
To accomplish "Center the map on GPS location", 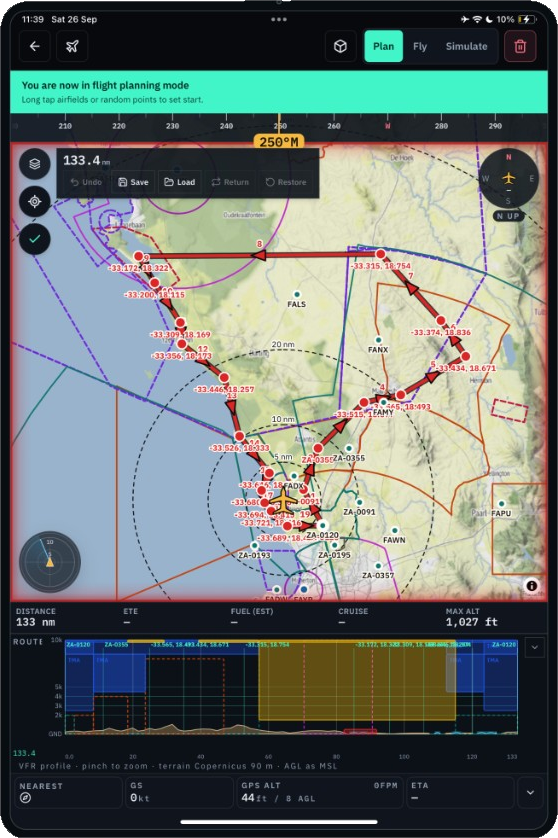I will (35, 201).
